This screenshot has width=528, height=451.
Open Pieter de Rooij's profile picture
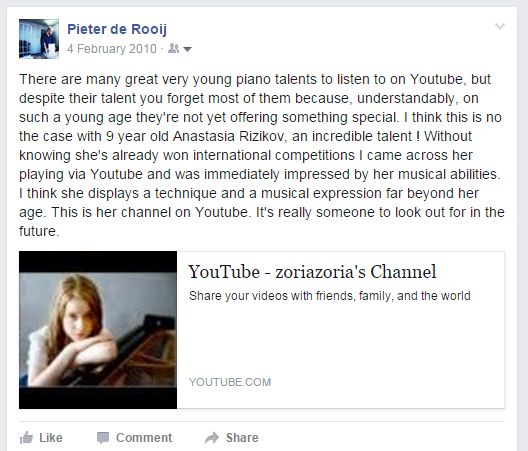point(39,39)
